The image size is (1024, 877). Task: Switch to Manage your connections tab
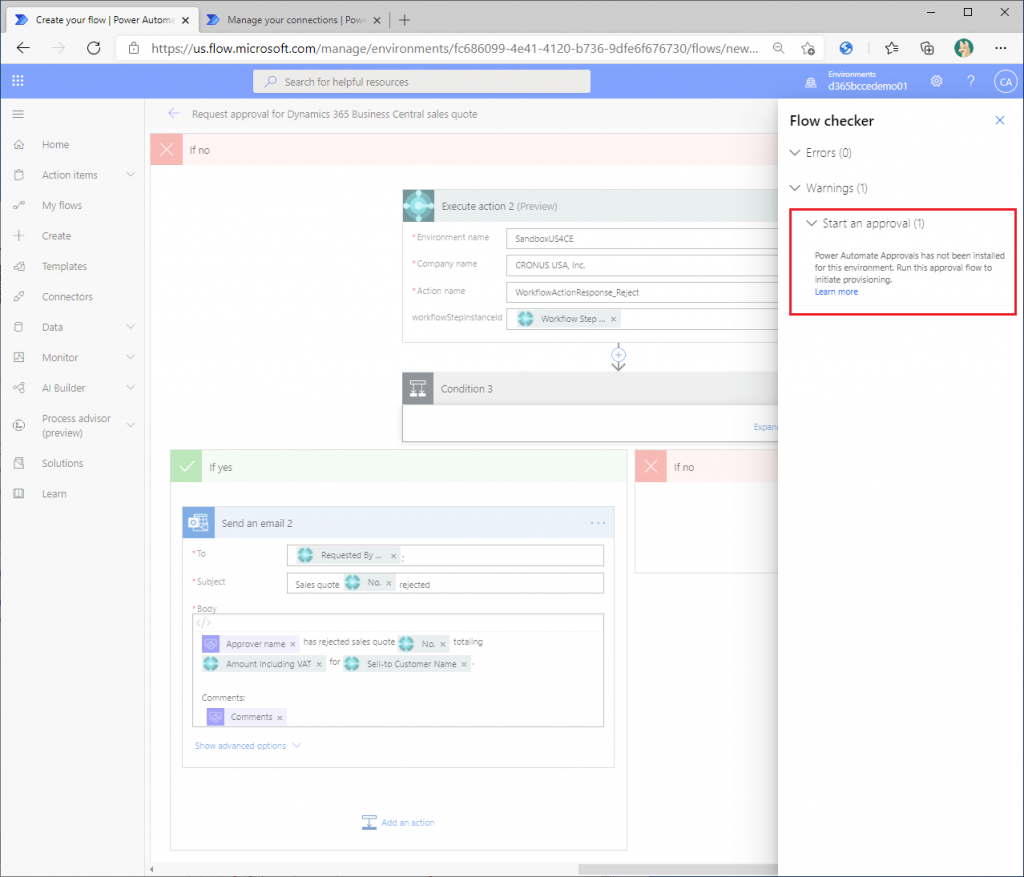pyautogui.click(x=294, y=20)
